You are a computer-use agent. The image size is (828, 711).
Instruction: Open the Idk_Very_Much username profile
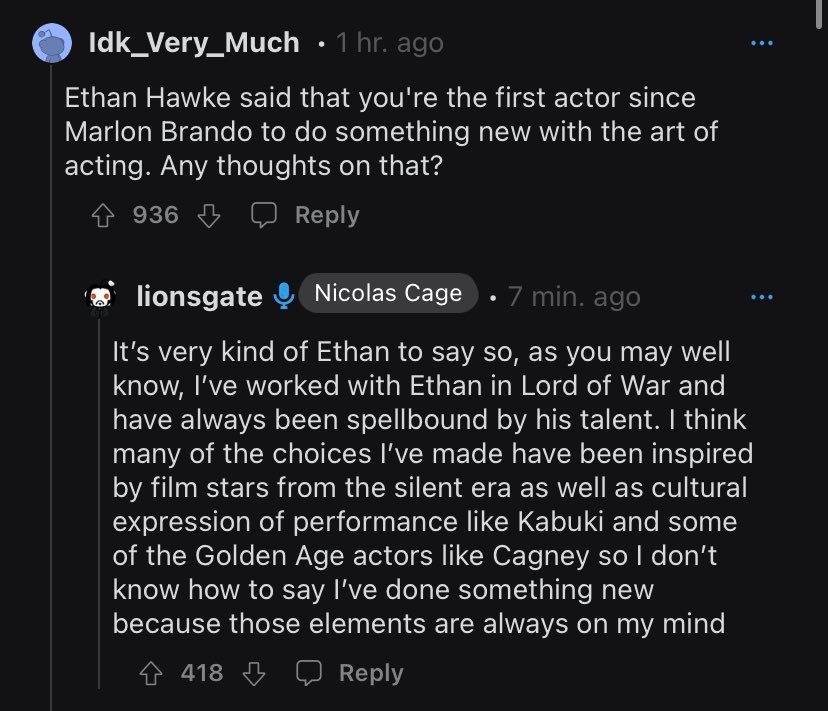[194, 42]
